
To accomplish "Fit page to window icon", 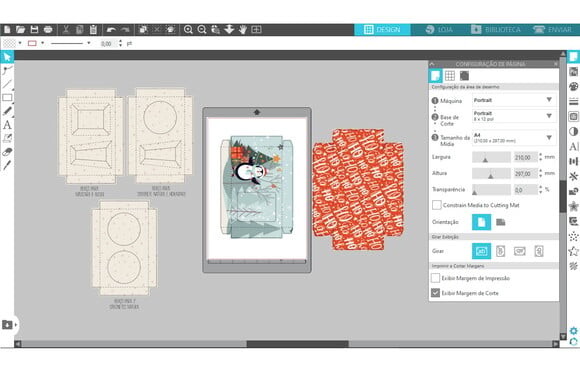I will pyautogui.click(x=256, y=29).
